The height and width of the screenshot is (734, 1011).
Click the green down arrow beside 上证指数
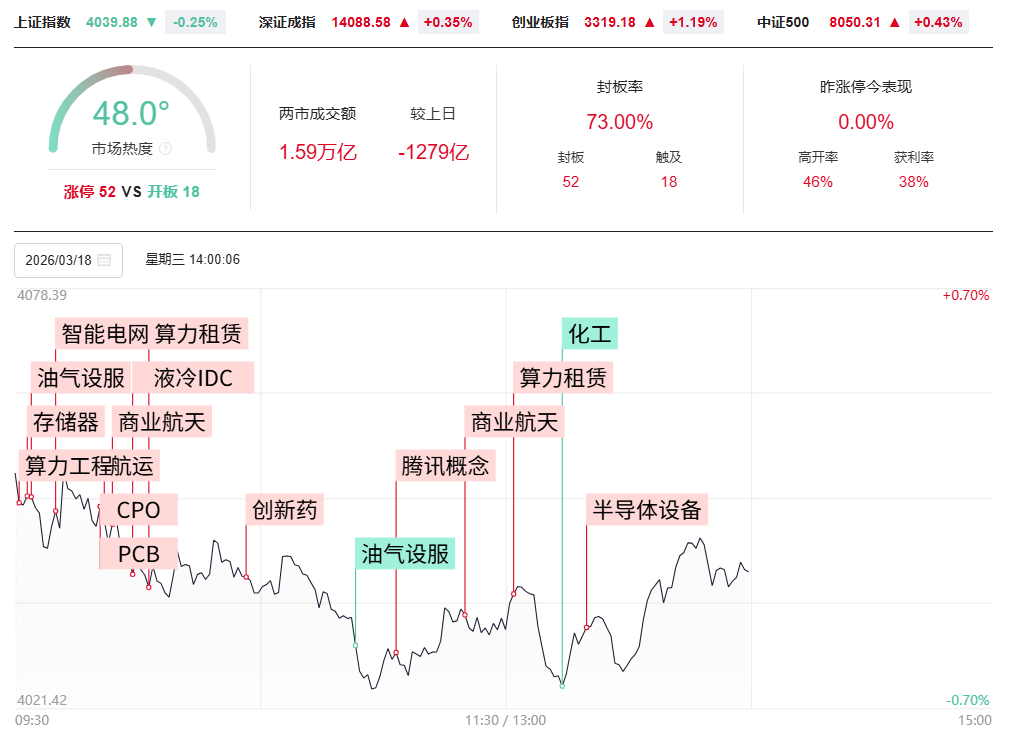tap(151, 22)
